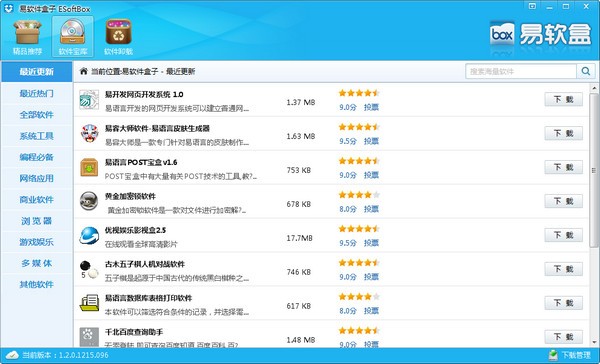Open the title bar dropdown menu button

tap(532, 6)
